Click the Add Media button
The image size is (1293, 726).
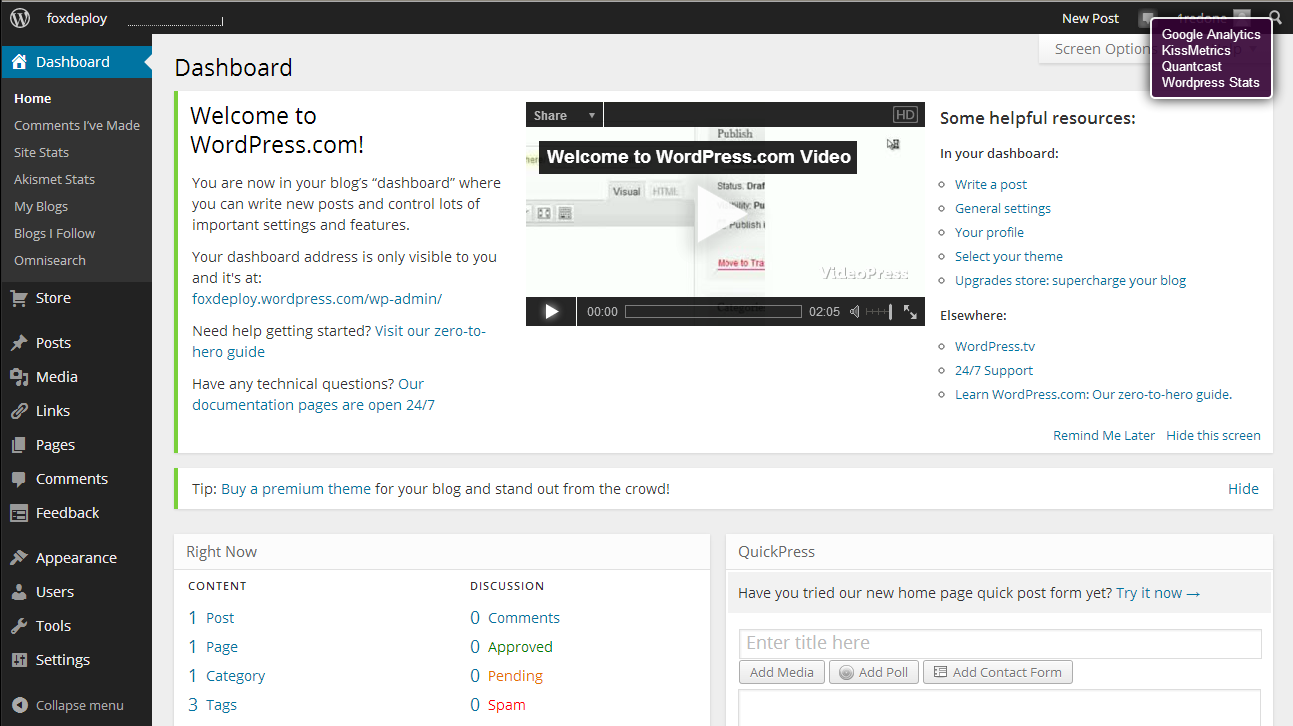(782, 672)
